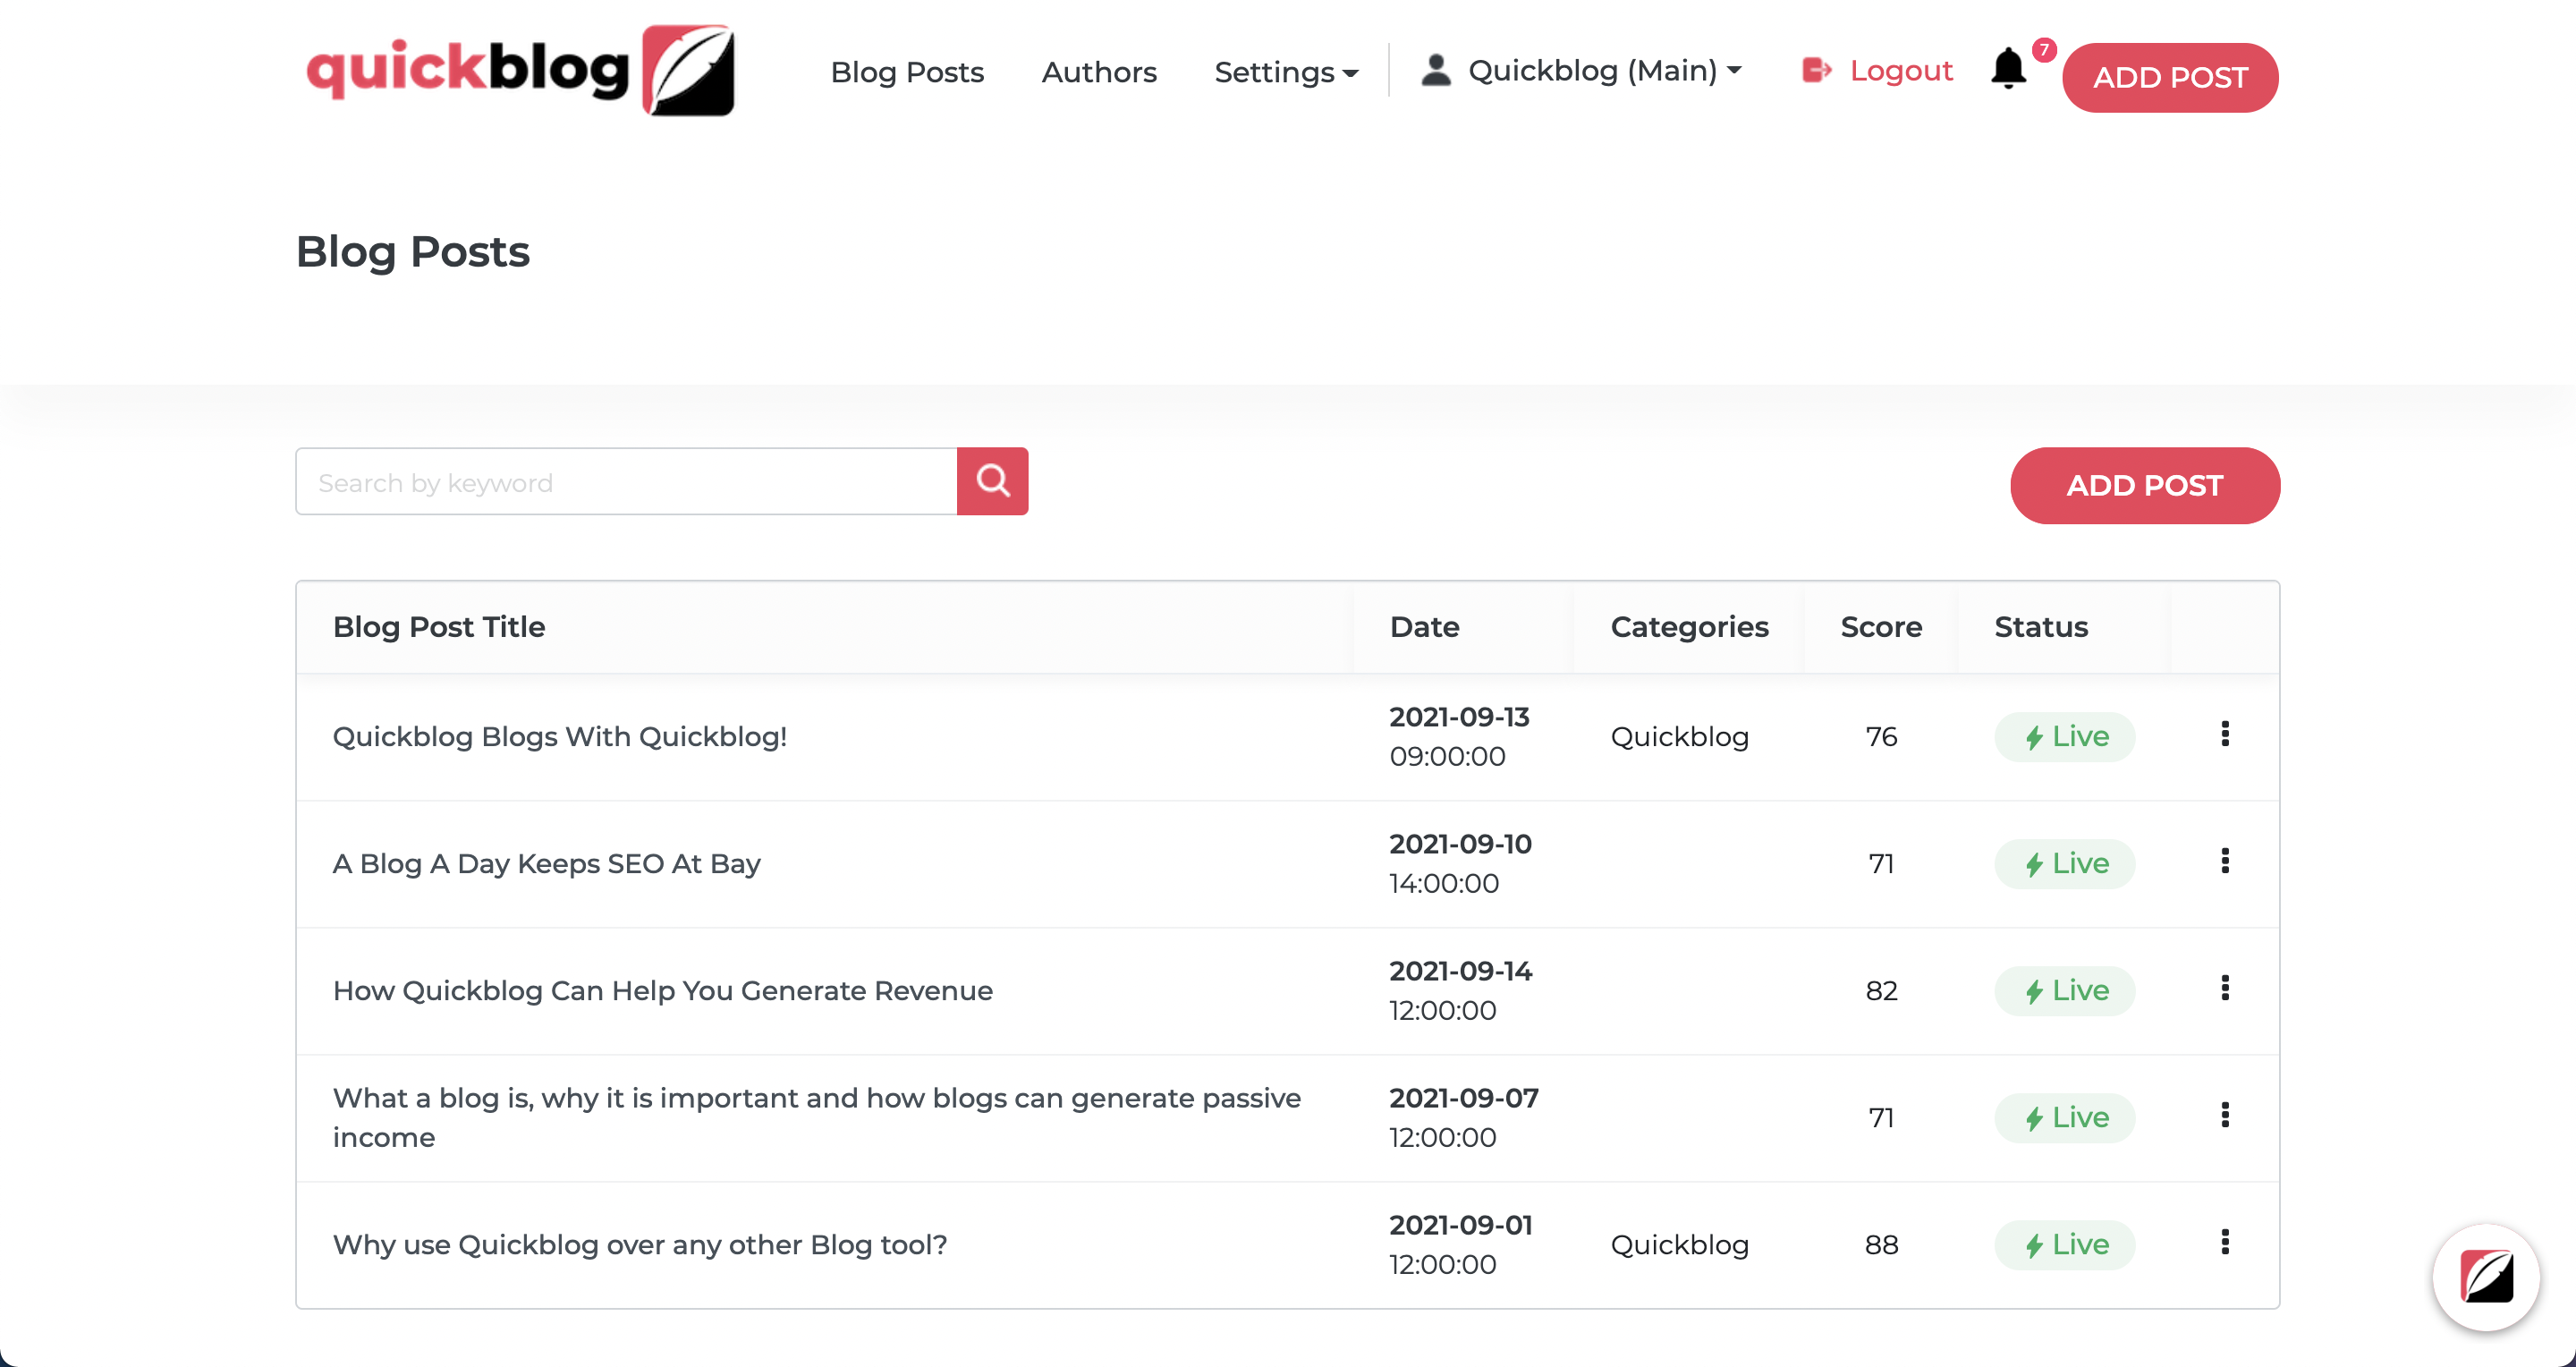Click the score 76
Viewport: 2576px width, 1367px height.
click(x=1881, y=737)
